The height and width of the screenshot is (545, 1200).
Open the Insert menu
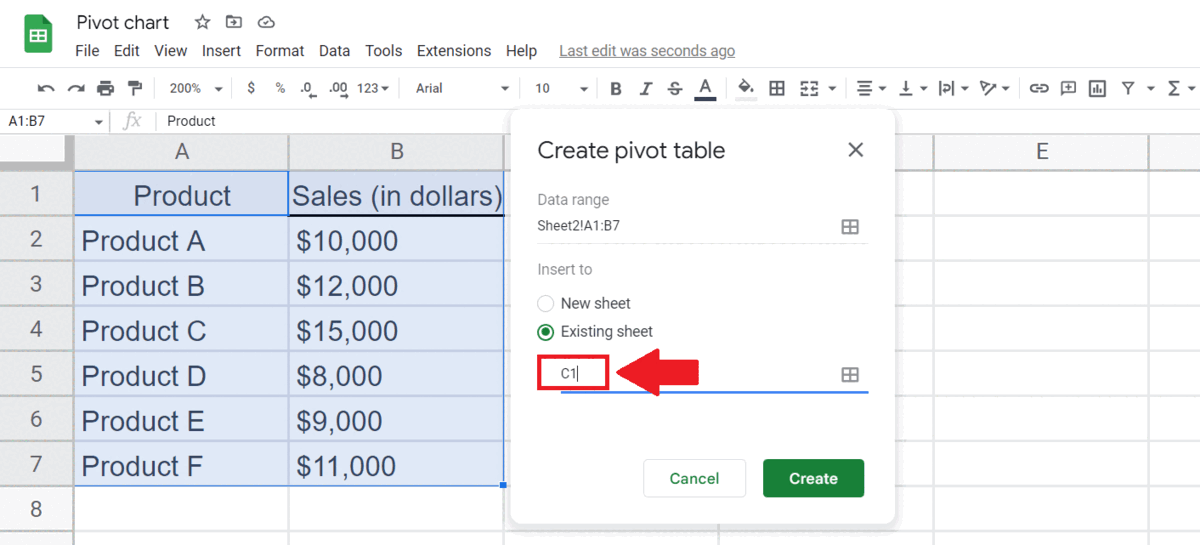point(221,51)
